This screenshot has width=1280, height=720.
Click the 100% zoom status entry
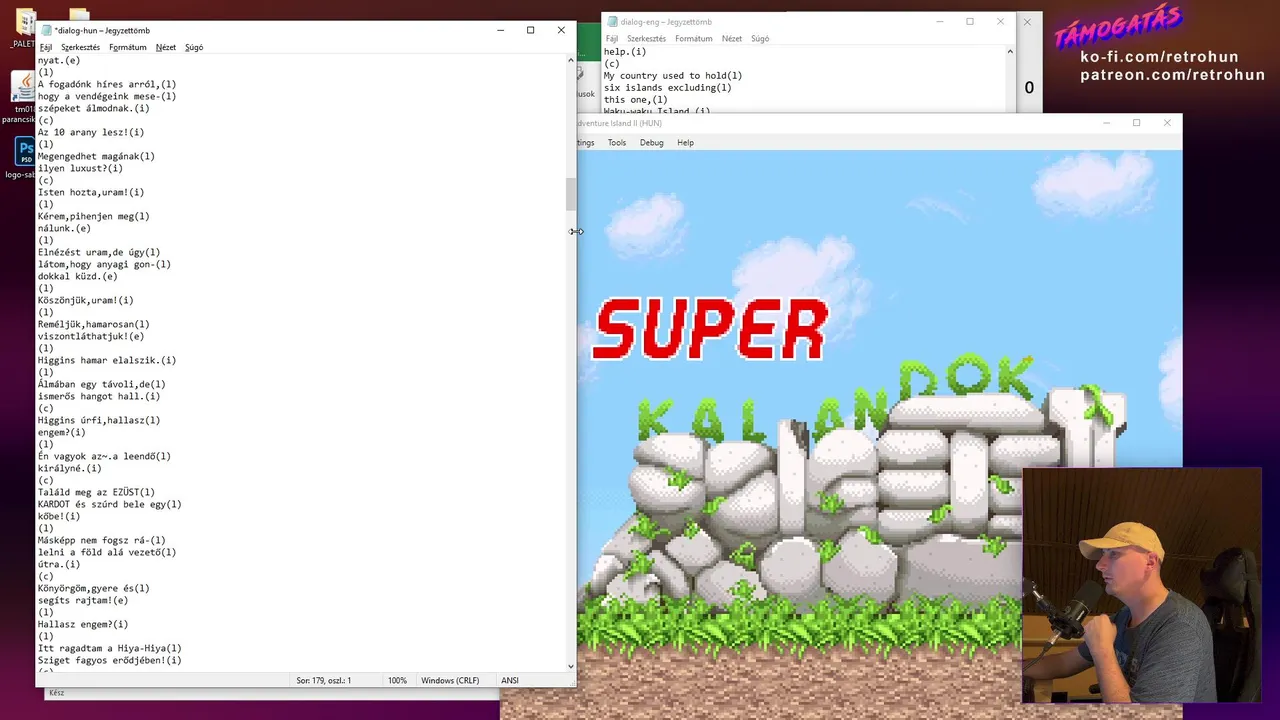[x=397, y=681]
